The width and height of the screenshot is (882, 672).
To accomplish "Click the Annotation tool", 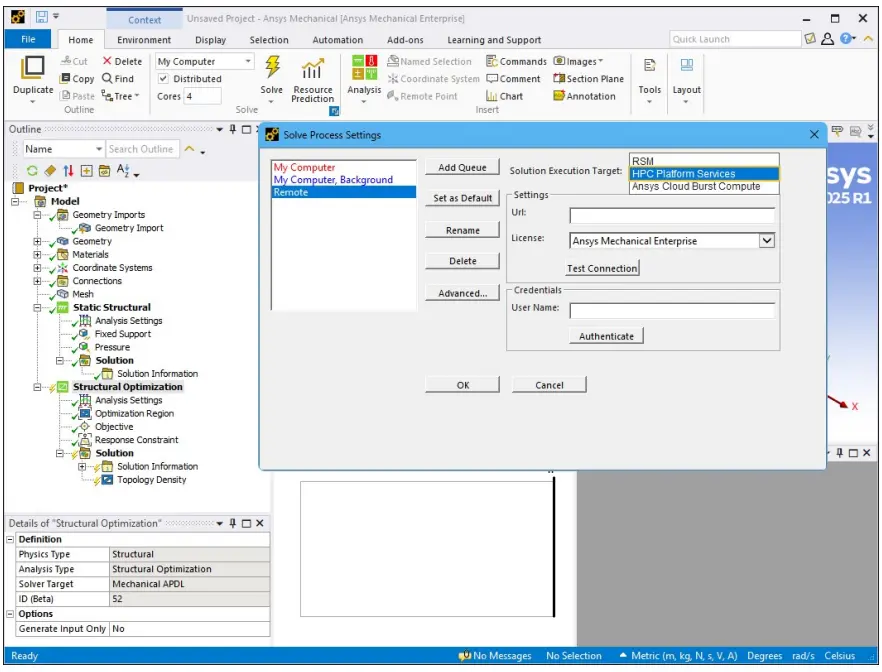I will tap(584, 96).
